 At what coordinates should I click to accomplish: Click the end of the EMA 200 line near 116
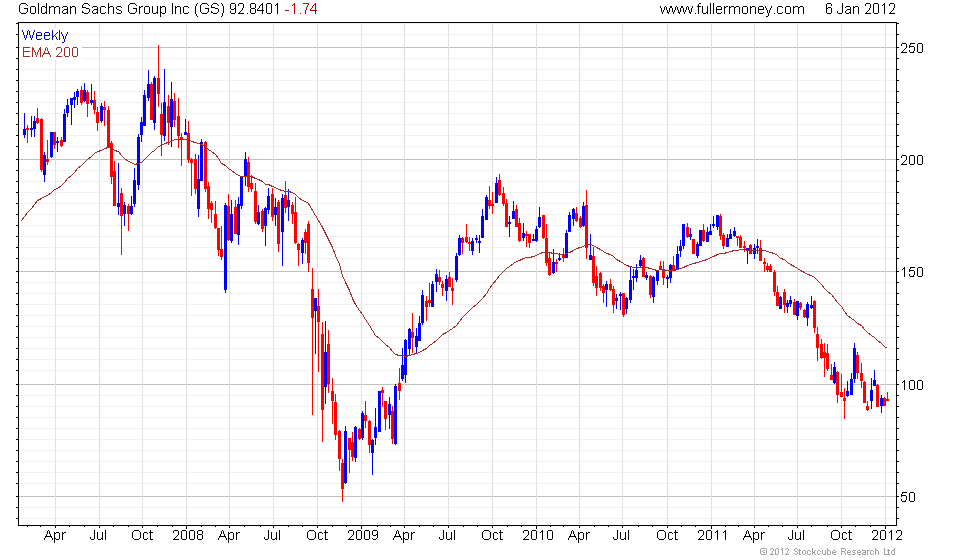[x=886, y=348]
